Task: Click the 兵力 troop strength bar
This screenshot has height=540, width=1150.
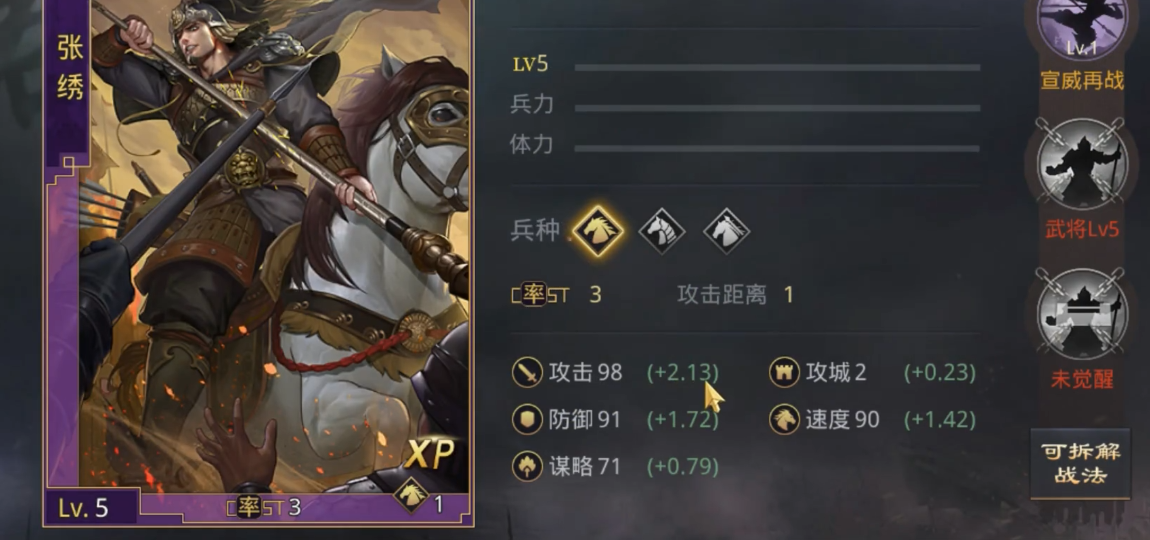Action: pyautogui.click(x=777, y=108)
